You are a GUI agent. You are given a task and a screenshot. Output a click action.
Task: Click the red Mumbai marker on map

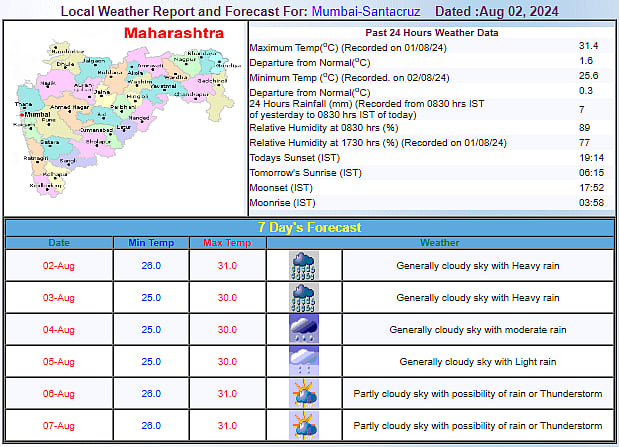click(19, 115)
